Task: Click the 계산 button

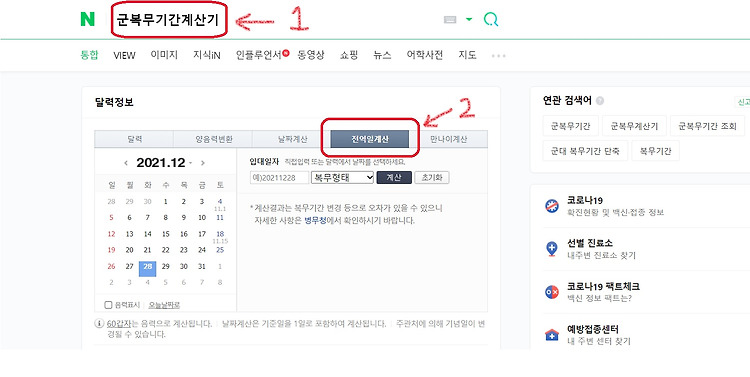Action: click(394, 177)
